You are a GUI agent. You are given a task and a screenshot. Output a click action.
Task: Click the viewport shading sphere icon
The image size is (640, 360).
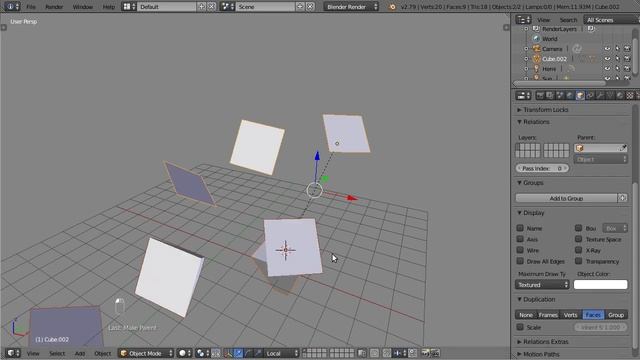(185, 353)
